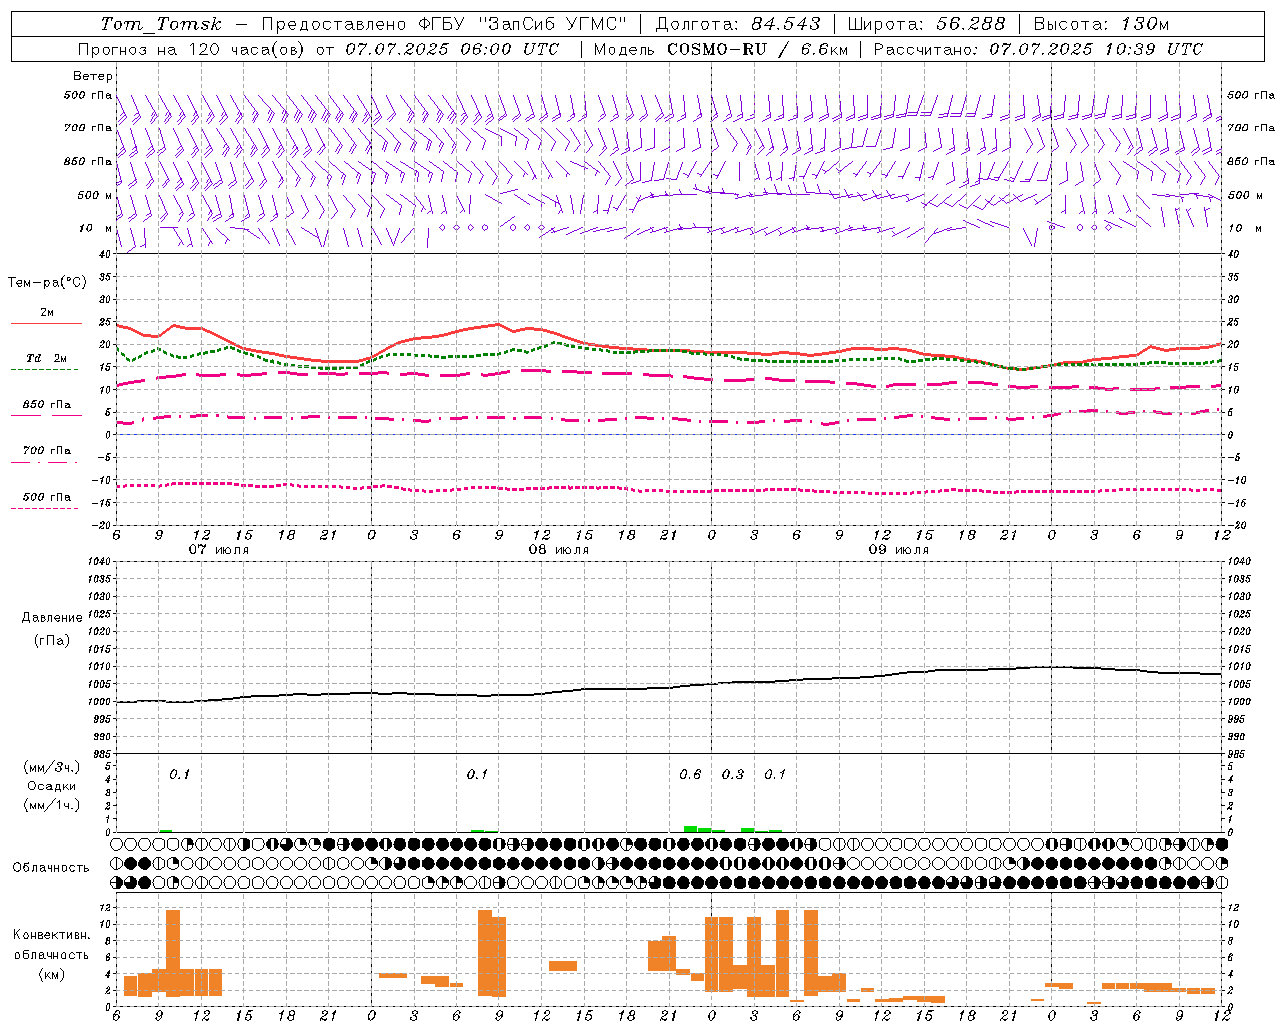Click the 'Конвективн.' convective cloud label
1280x1024 pixels.
(52, 935)
